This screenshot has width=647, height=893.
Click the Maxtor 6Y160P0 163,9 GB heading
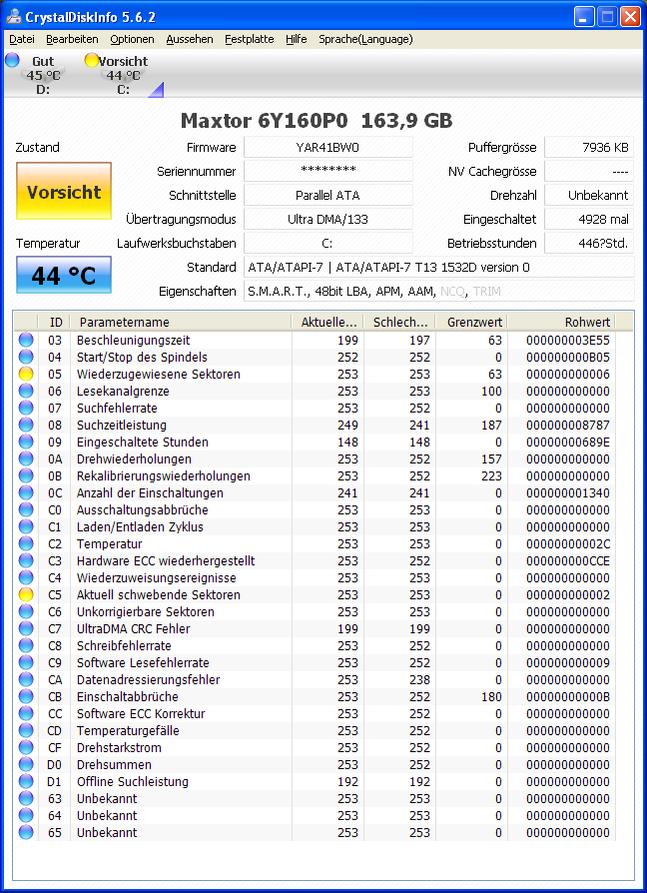(317, 120)
